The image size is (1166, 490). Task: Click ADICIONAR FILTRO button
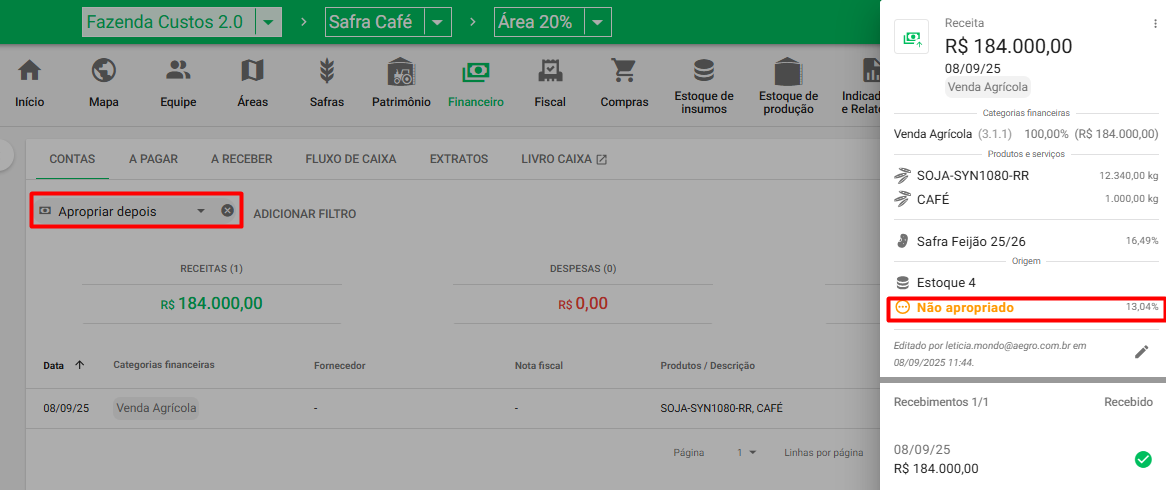pyautogui.click(x=304, y=214)
